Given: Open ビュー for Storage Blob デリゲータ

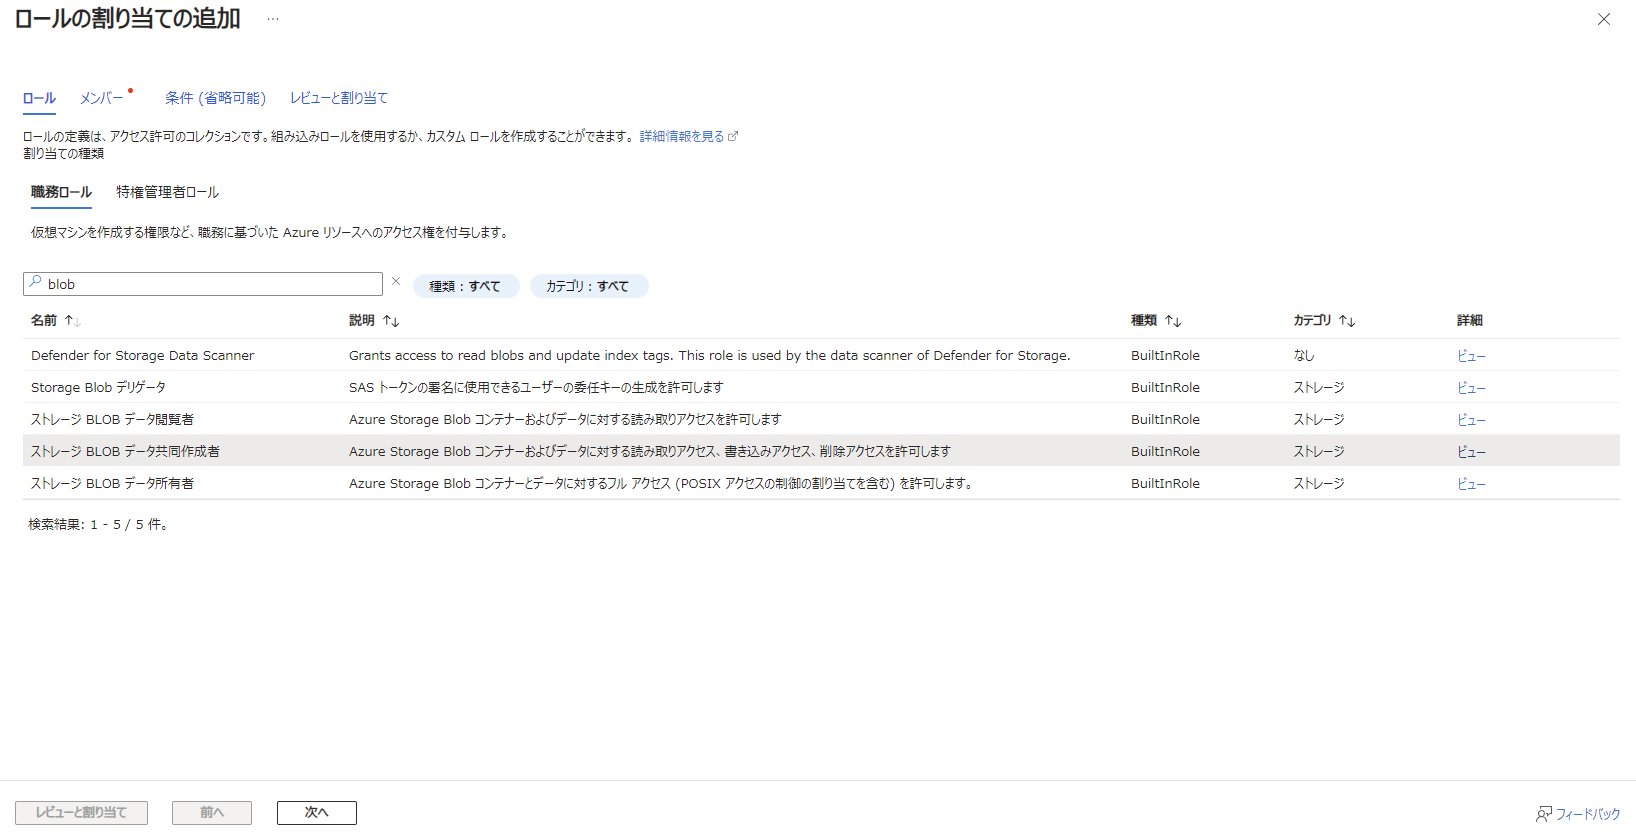Looking at the screenshot, I should (1471, 388).
